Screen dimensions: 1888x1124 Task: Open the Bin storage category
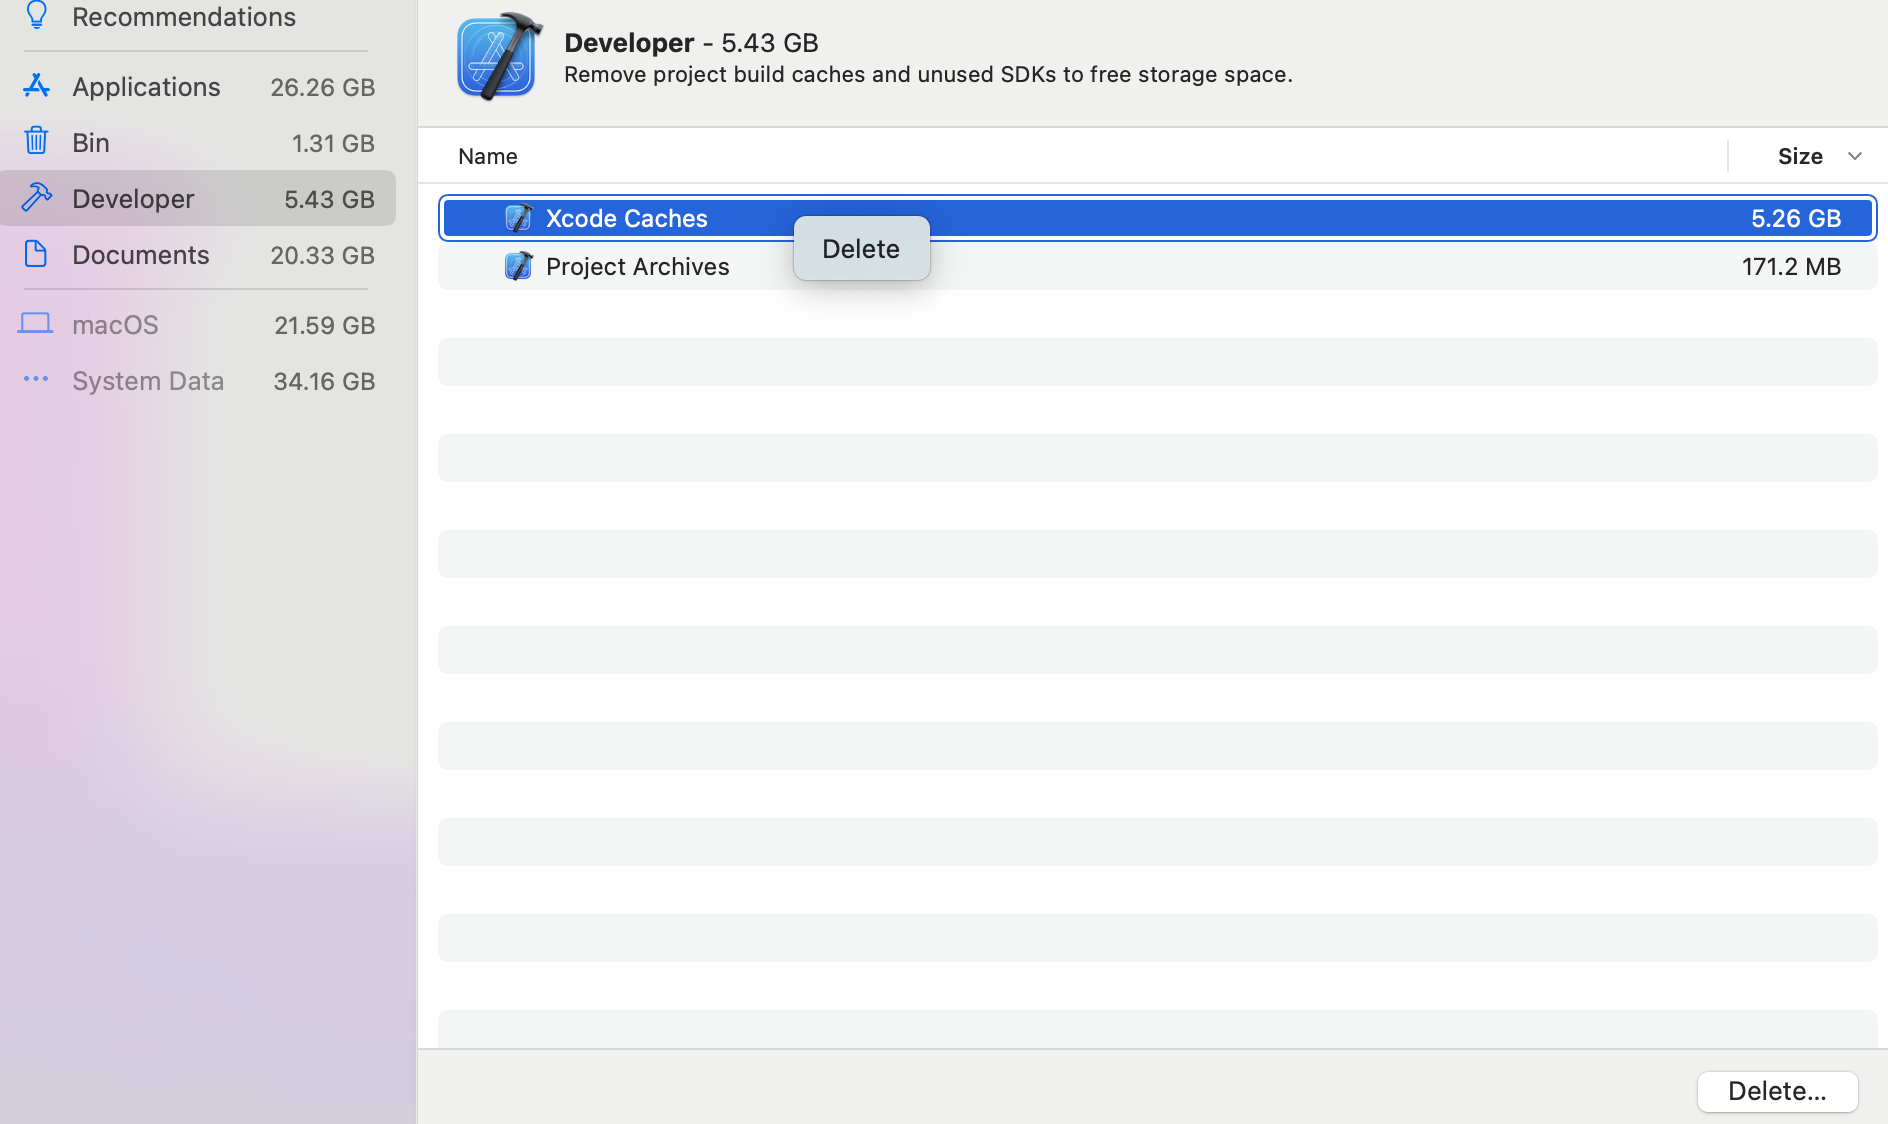coord(198,143)
